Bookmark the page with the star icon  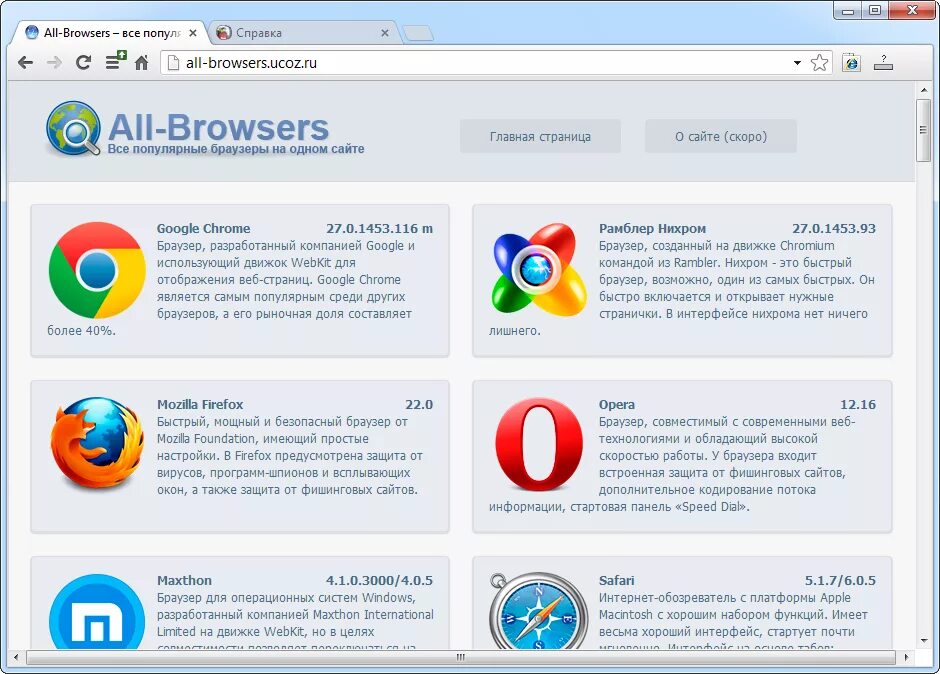[x=819, y=62]
